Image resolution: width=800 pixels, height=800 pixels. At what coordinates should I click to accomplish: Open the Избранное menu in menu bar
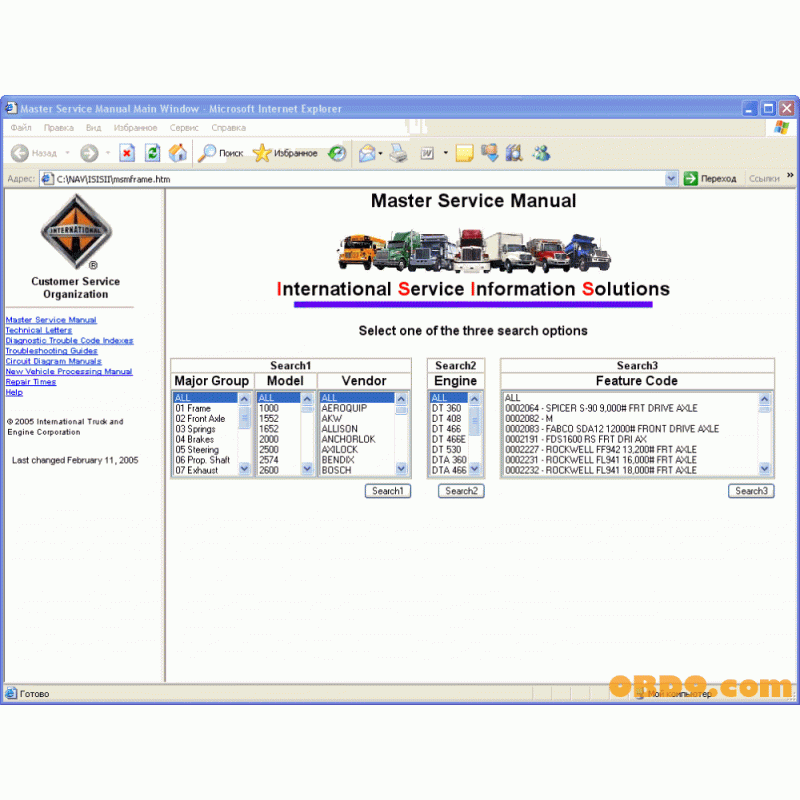[135, 128]
